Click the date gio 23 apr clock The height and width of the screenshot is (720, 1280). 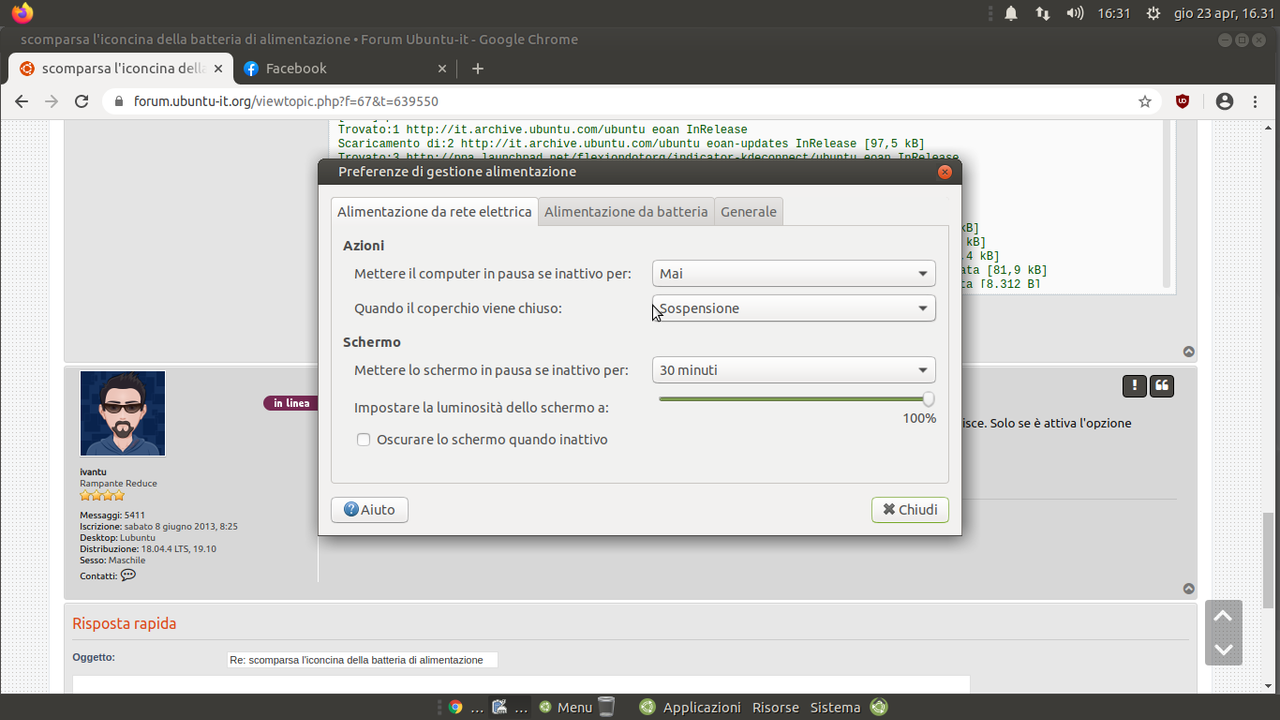pyautogui.click(x=1226, y=13)
